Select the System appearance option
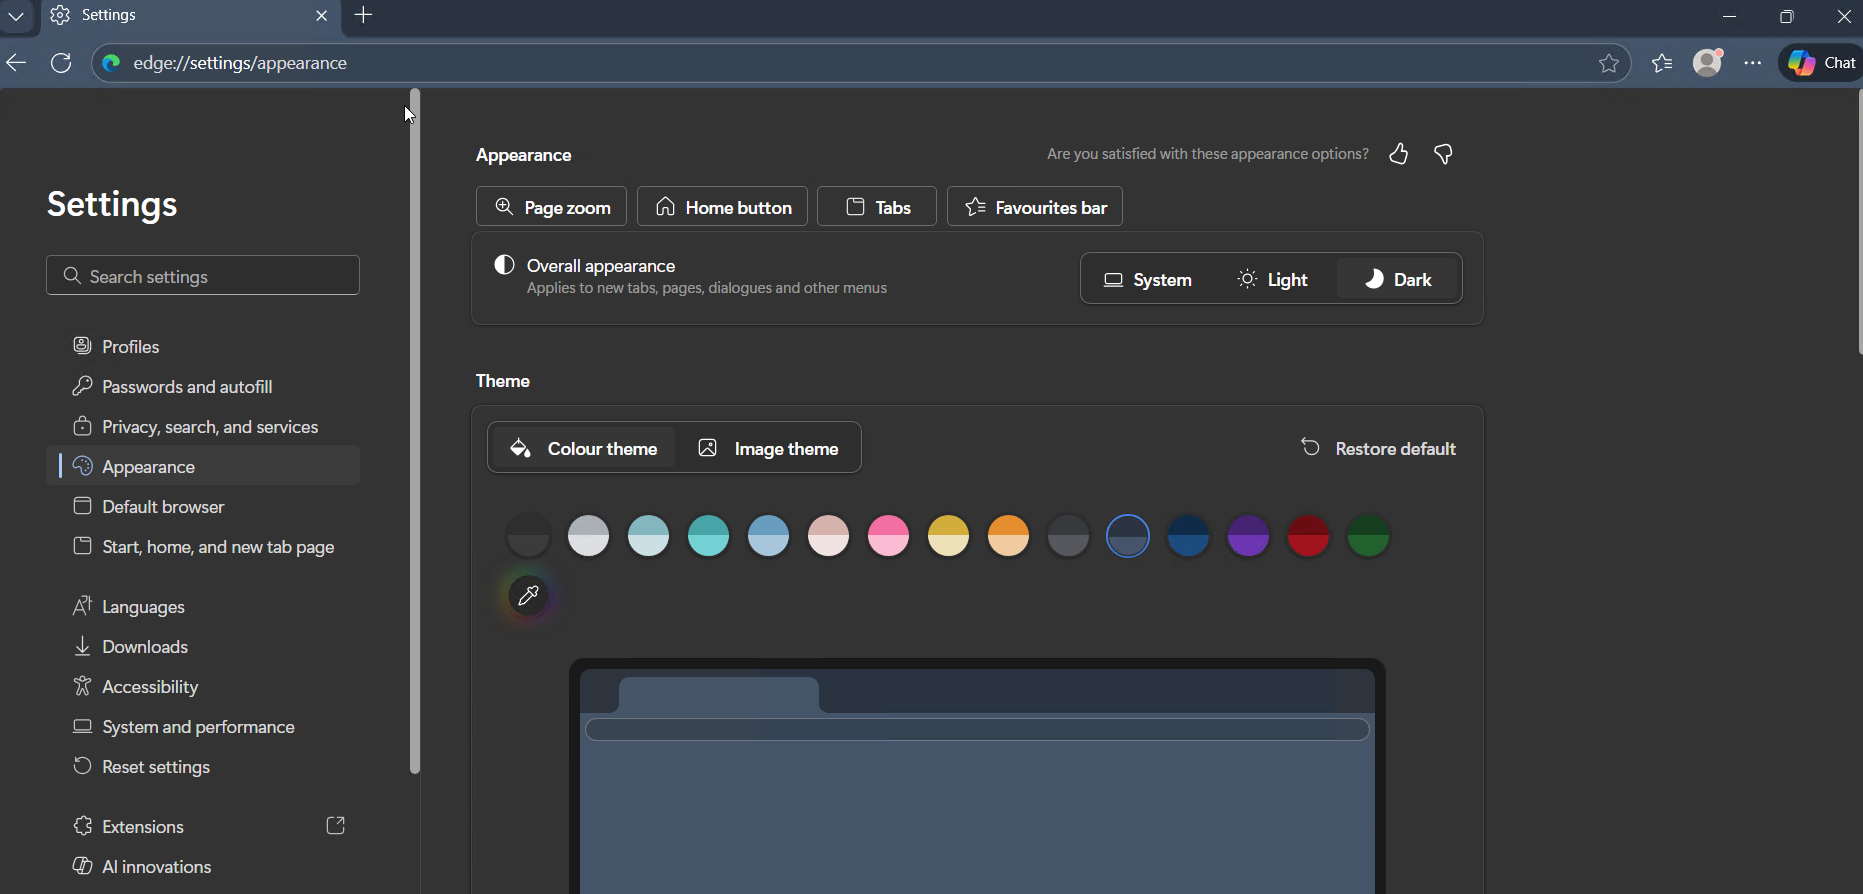This screenshot has height=894, width=1863. (x=1148, y=280)
